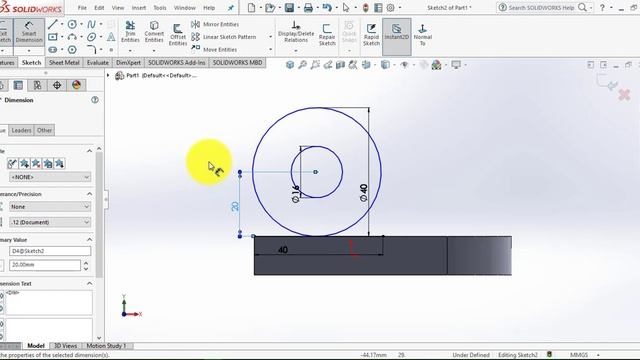Increase dimension value with spinner up
The height and width of the screenshot is (360, 640).
click(x=86, y=262)
